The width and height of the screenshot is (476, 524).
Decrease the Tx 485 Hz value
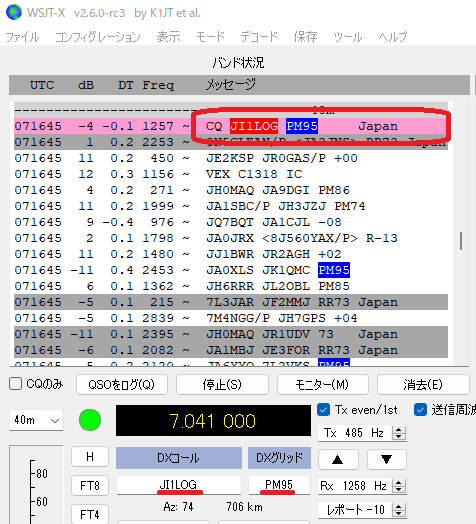(x=398, y=436)
